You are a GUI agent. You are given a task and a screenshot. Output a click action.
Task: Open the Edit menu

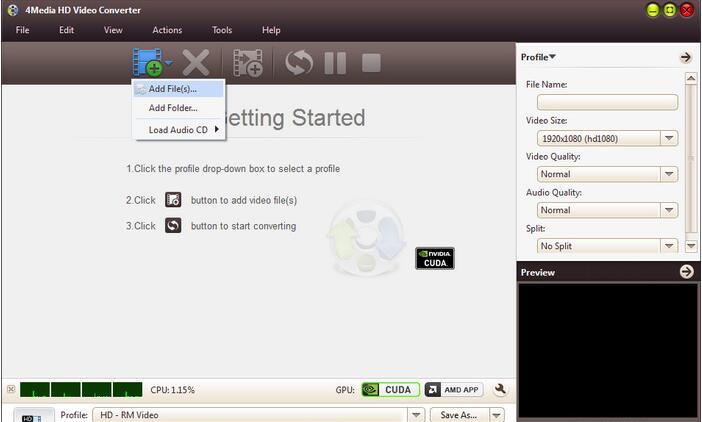coord(66,30)
